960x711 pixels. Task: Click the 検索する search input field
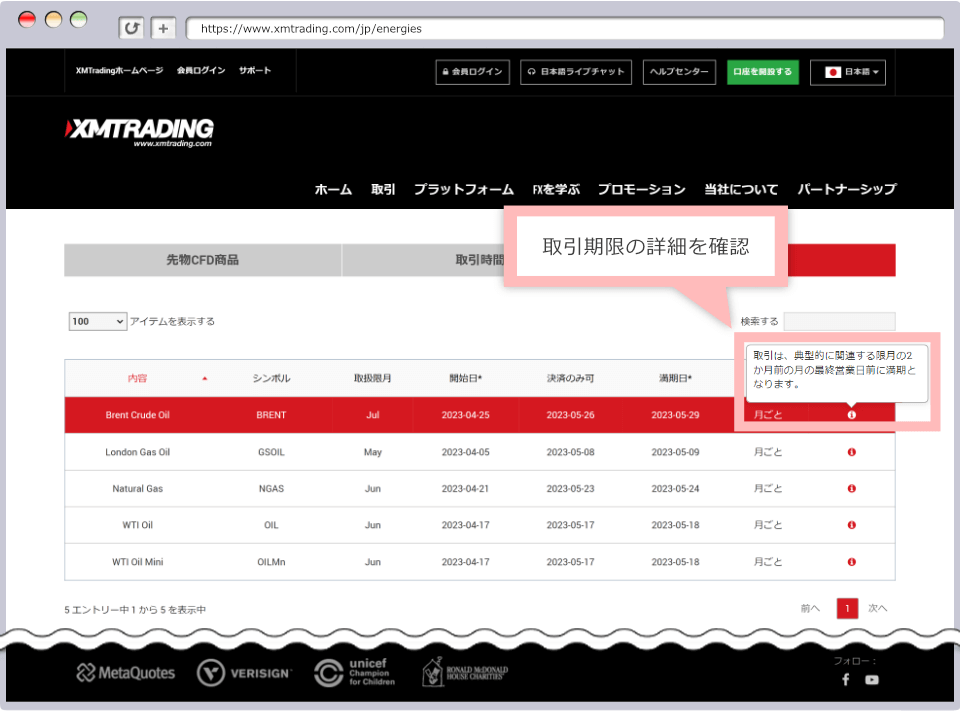[x=839, y=321]
